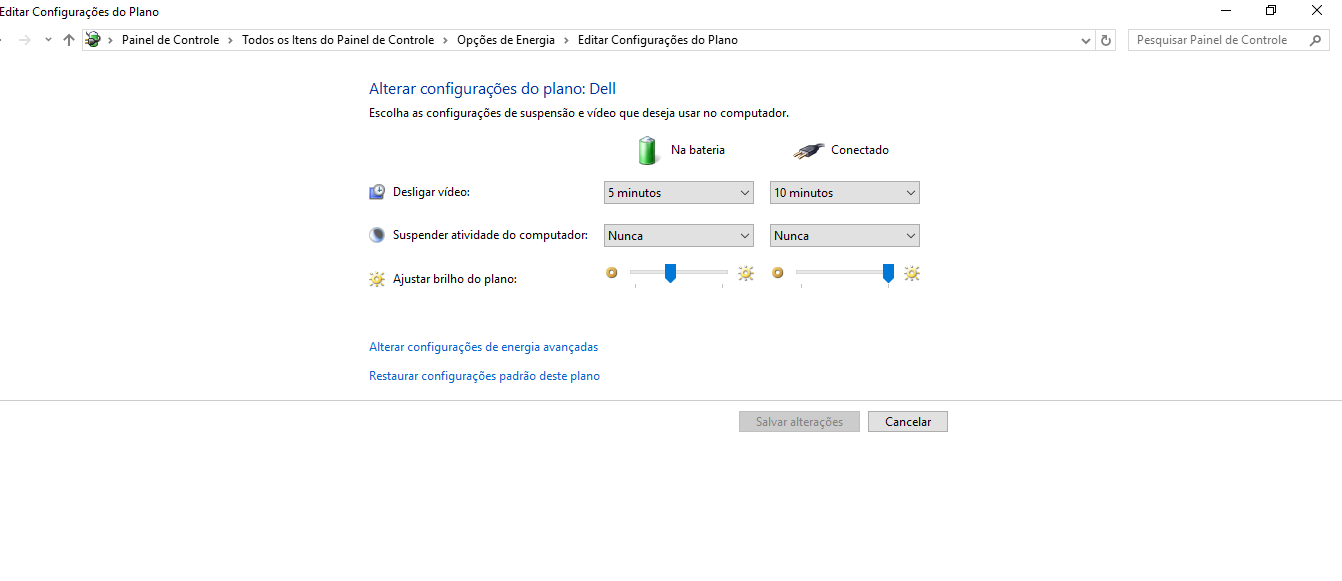The height and width of the screenshot is (581, 1342).
Task: Click the battery brightness slider thumb
Action: point(670,273)
